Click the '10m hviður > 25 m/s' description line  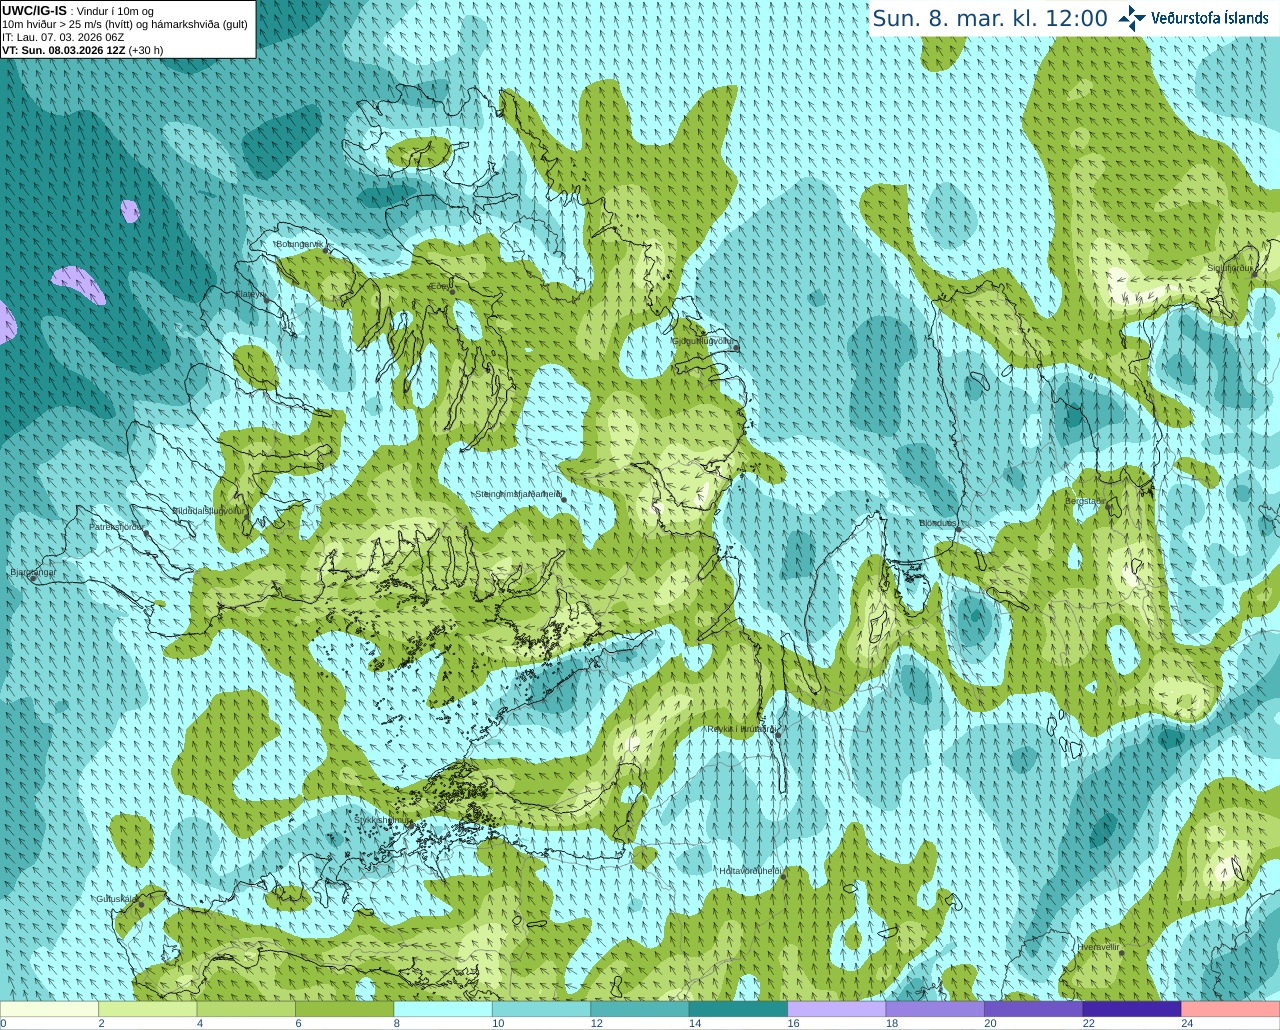coord(125,24)
